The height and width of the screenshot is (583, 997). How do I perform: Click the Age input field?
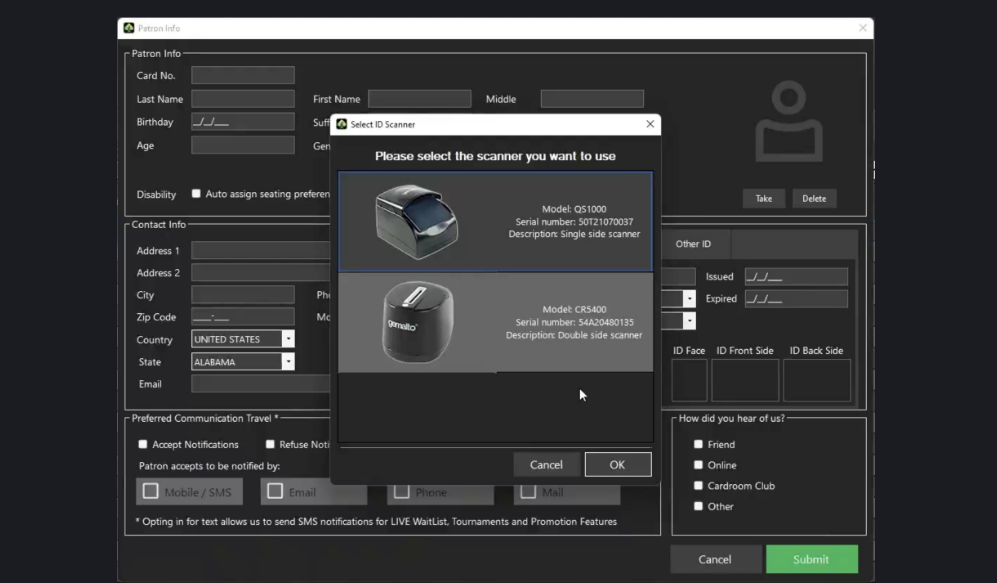243,145
